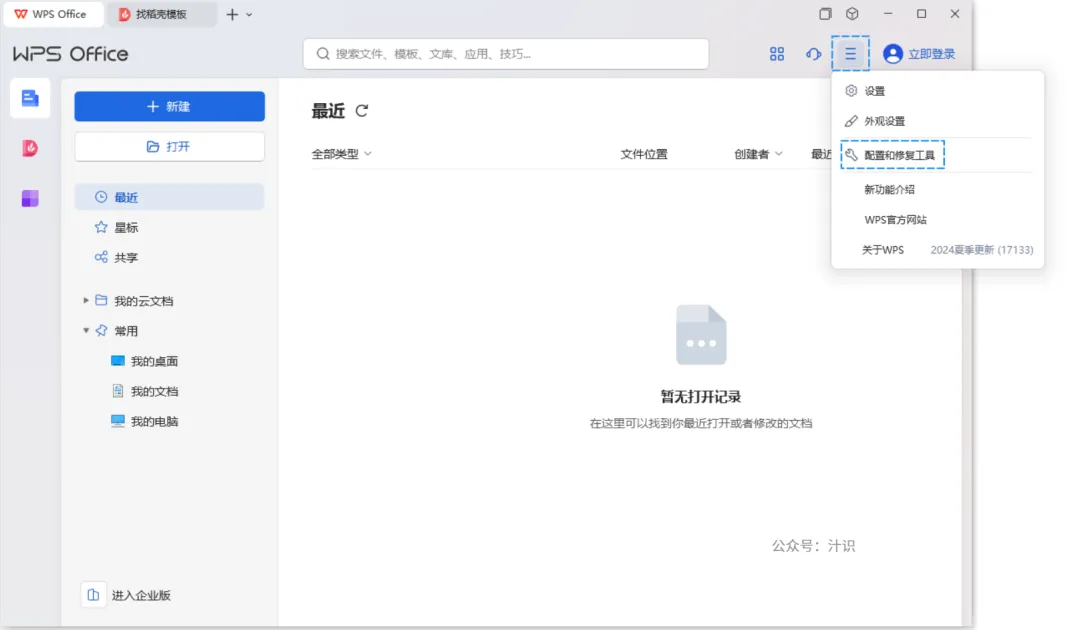
Task: Open the purple apps sidebar icon
Action: (x=30, y=198)
